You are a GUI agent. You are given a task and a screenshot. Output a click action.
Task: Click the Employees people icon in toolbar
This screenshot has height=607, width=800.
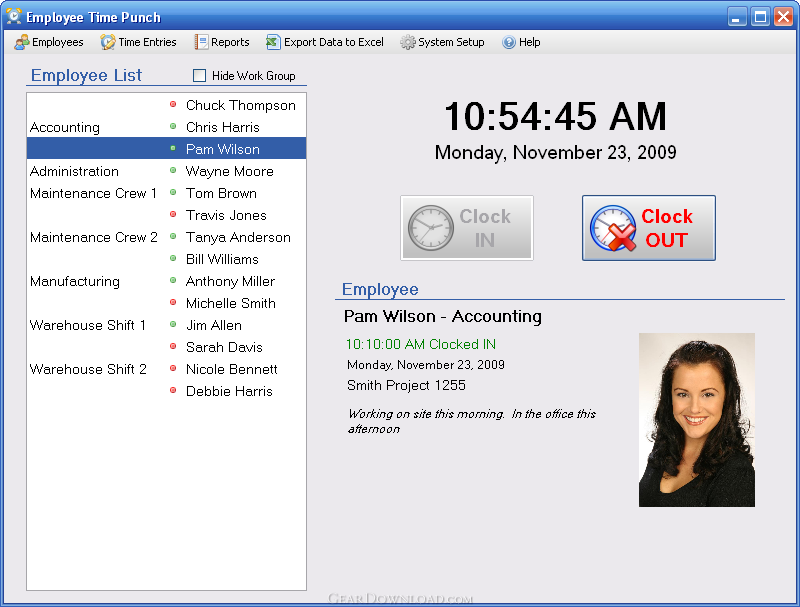(21, 42)
